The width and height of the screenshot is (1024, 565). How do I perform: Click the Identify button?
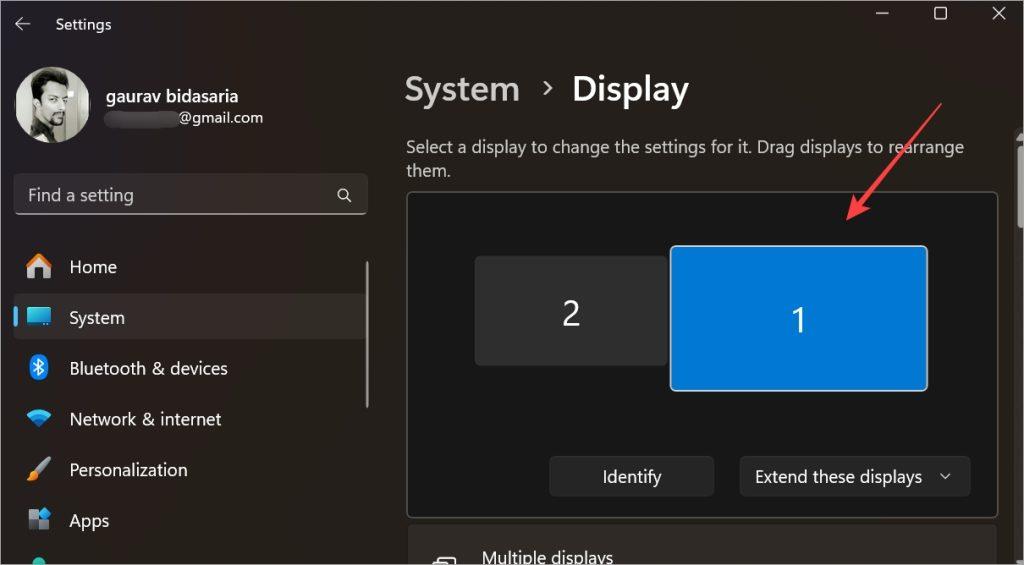632,477
